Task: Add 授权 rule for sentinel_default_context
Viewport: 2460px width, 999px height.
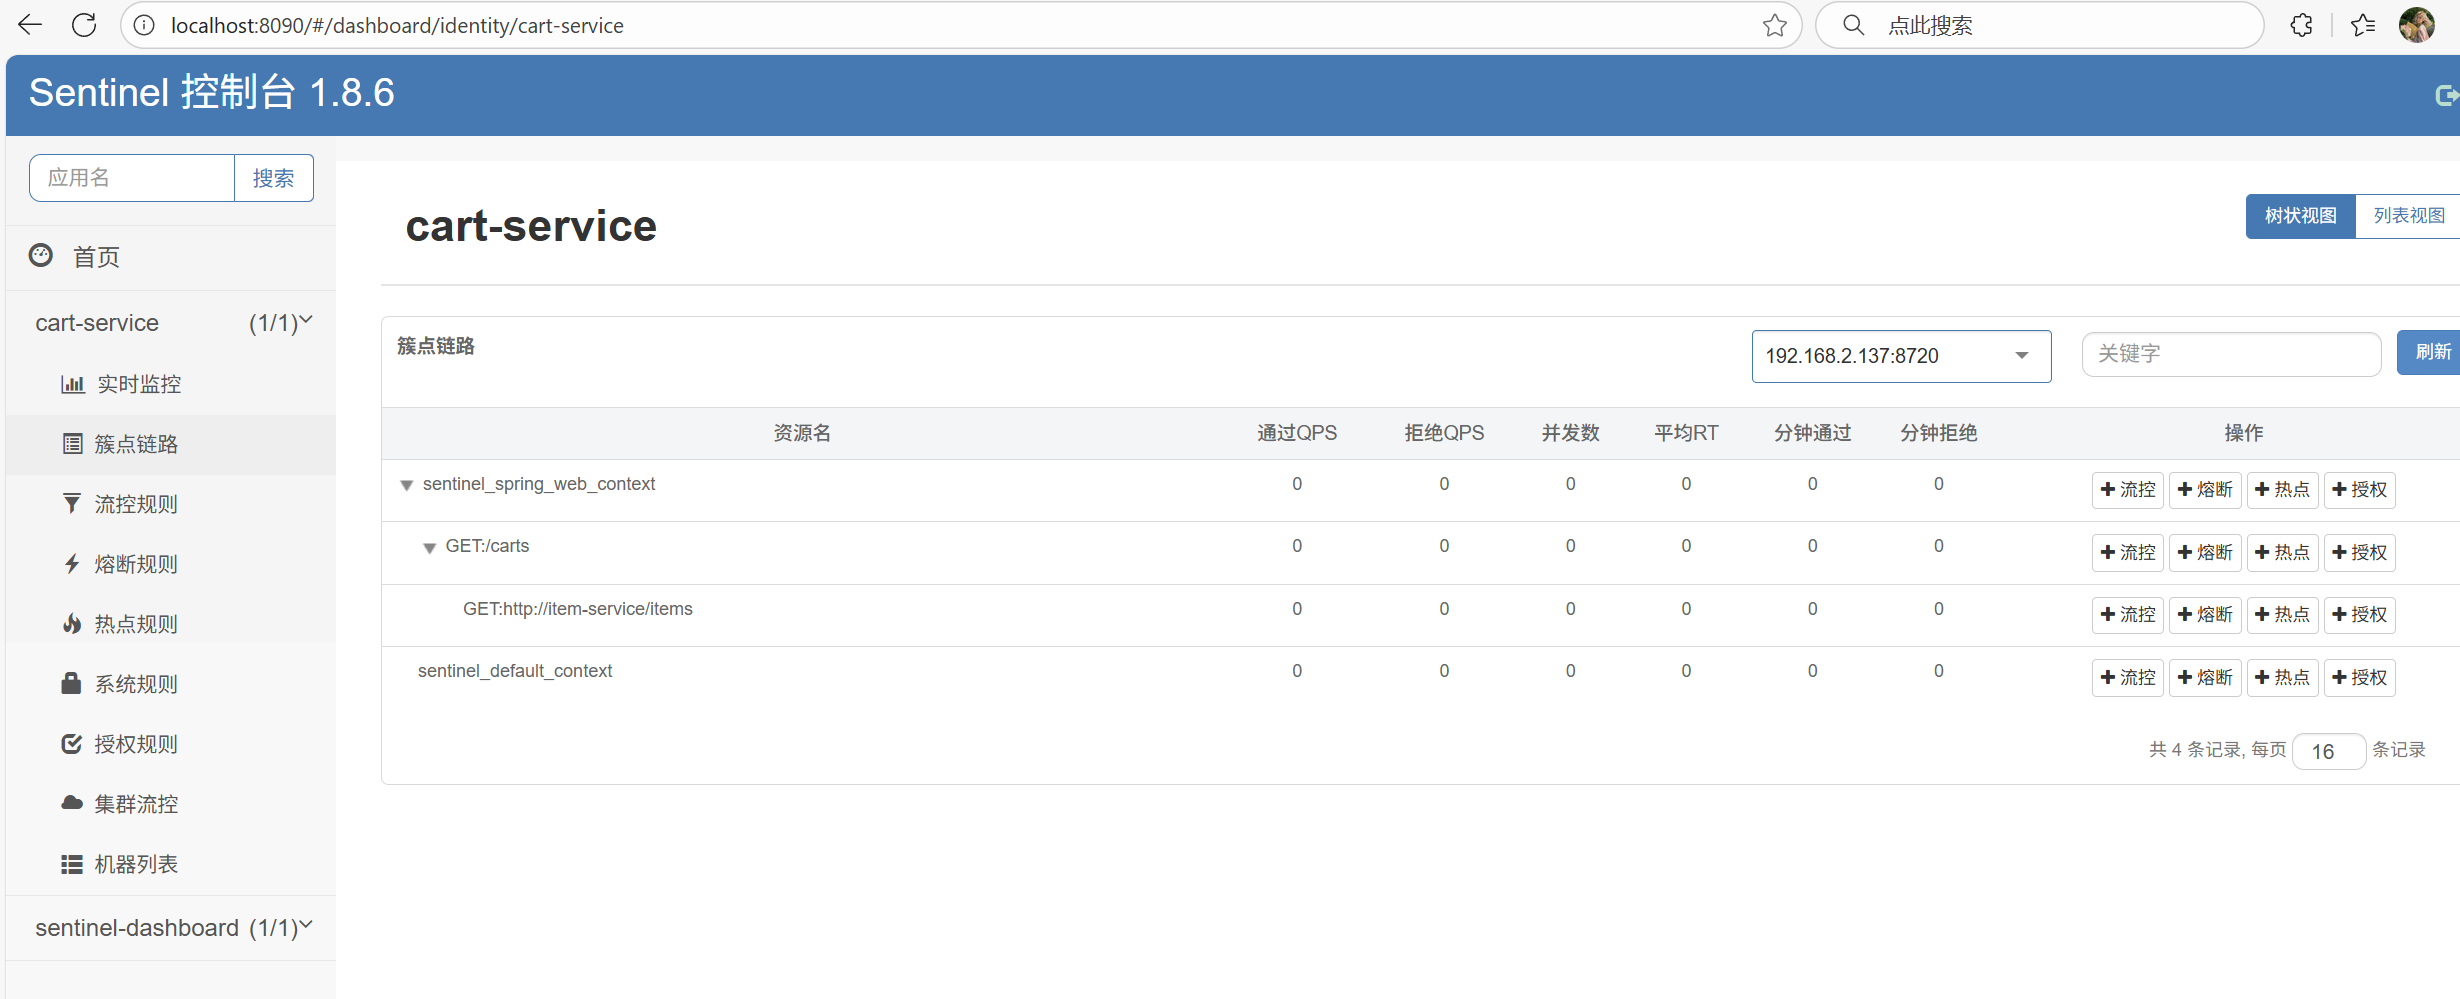Action: pyautogui.click(x=2359, y=678)
